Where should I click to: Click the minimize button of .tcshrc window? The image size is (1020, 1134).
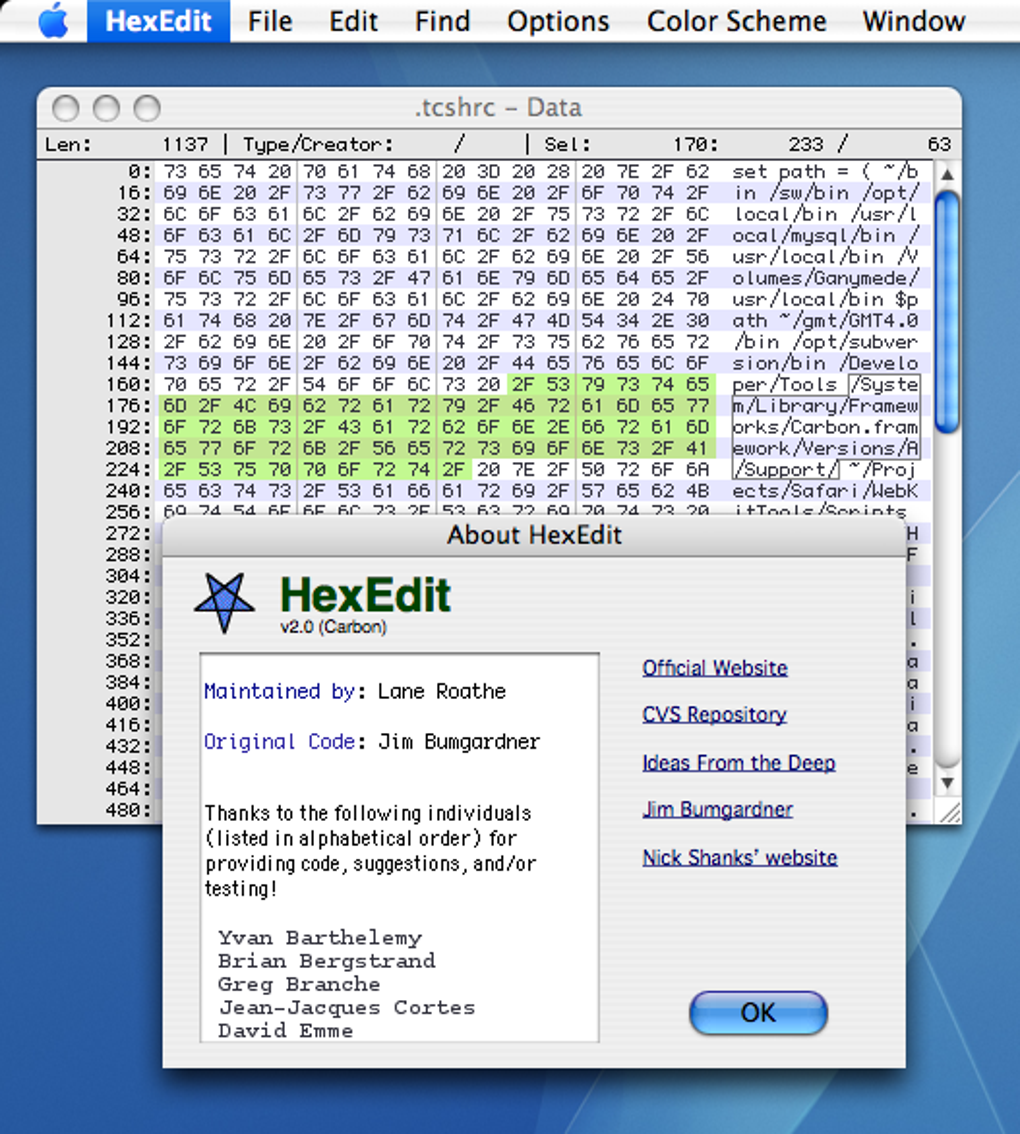point(106,108)
